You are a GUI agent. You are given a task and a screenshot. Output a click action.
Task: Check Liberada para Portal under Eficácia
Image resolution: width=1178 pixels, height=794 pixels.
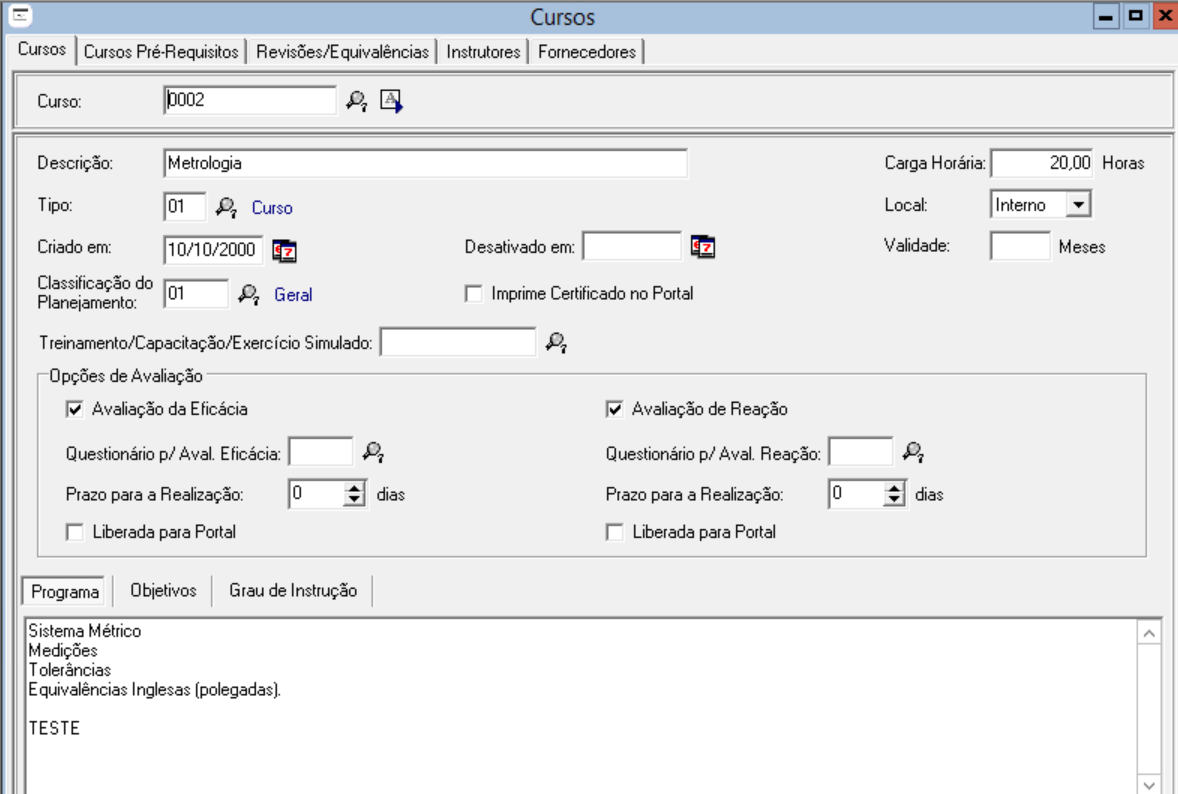pos(74,533)
